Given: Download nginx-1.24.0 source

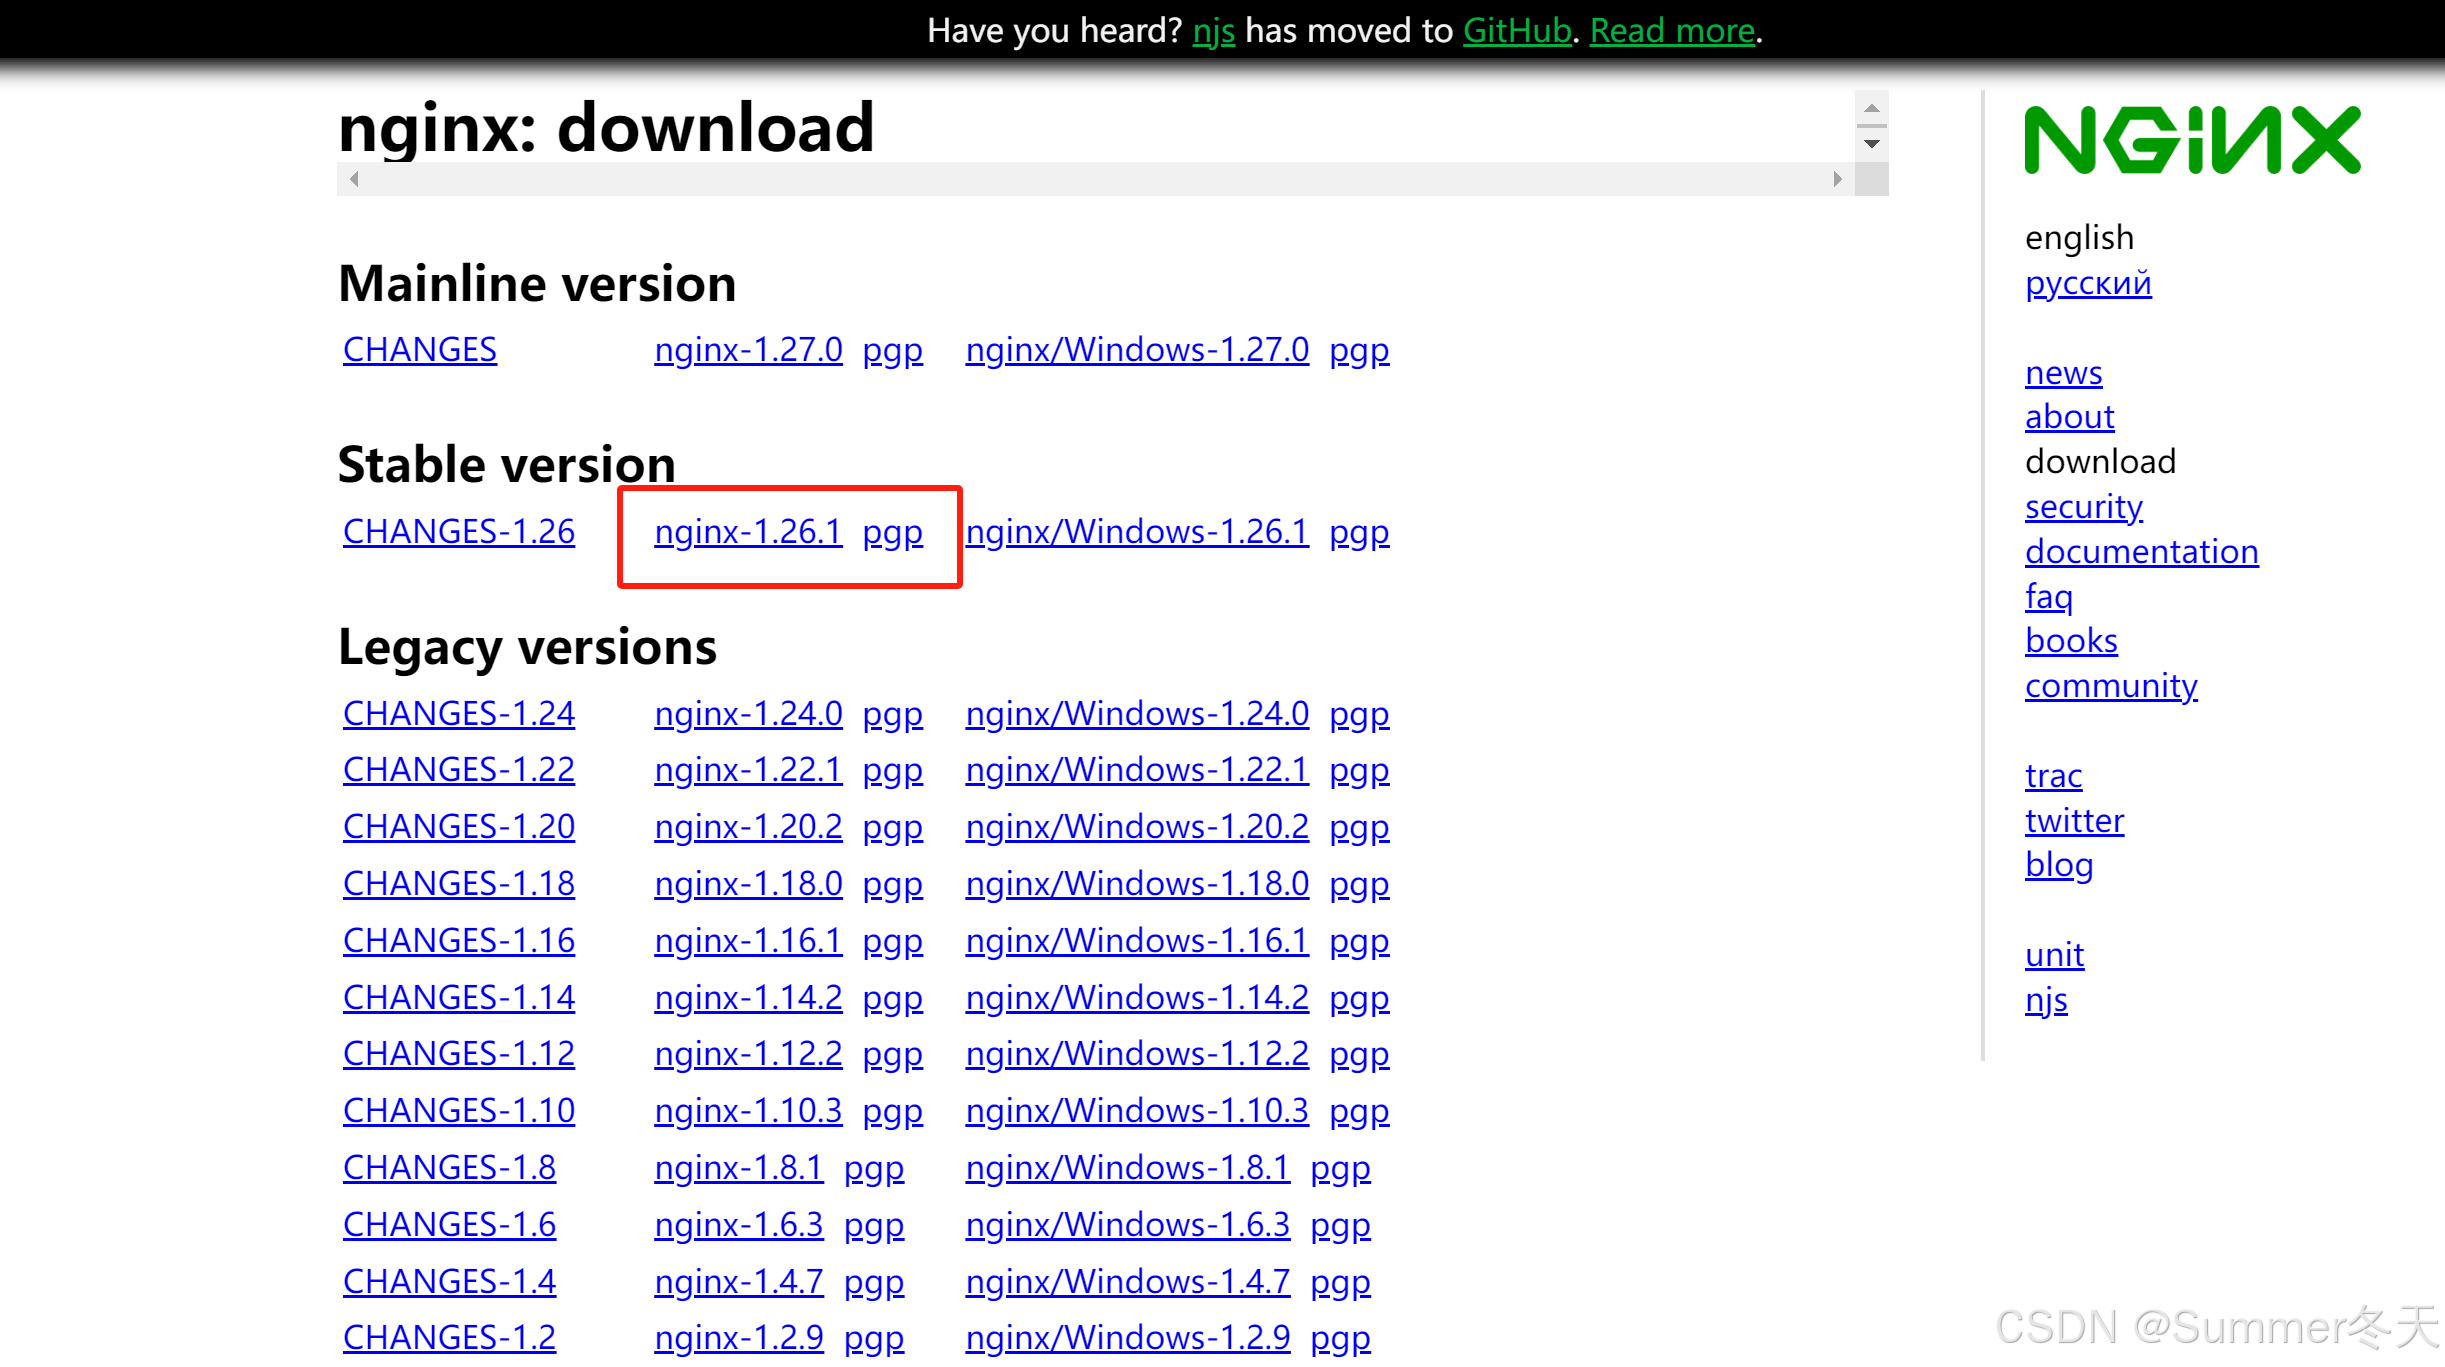Looking at the screenshot, I should pos(748,714).
